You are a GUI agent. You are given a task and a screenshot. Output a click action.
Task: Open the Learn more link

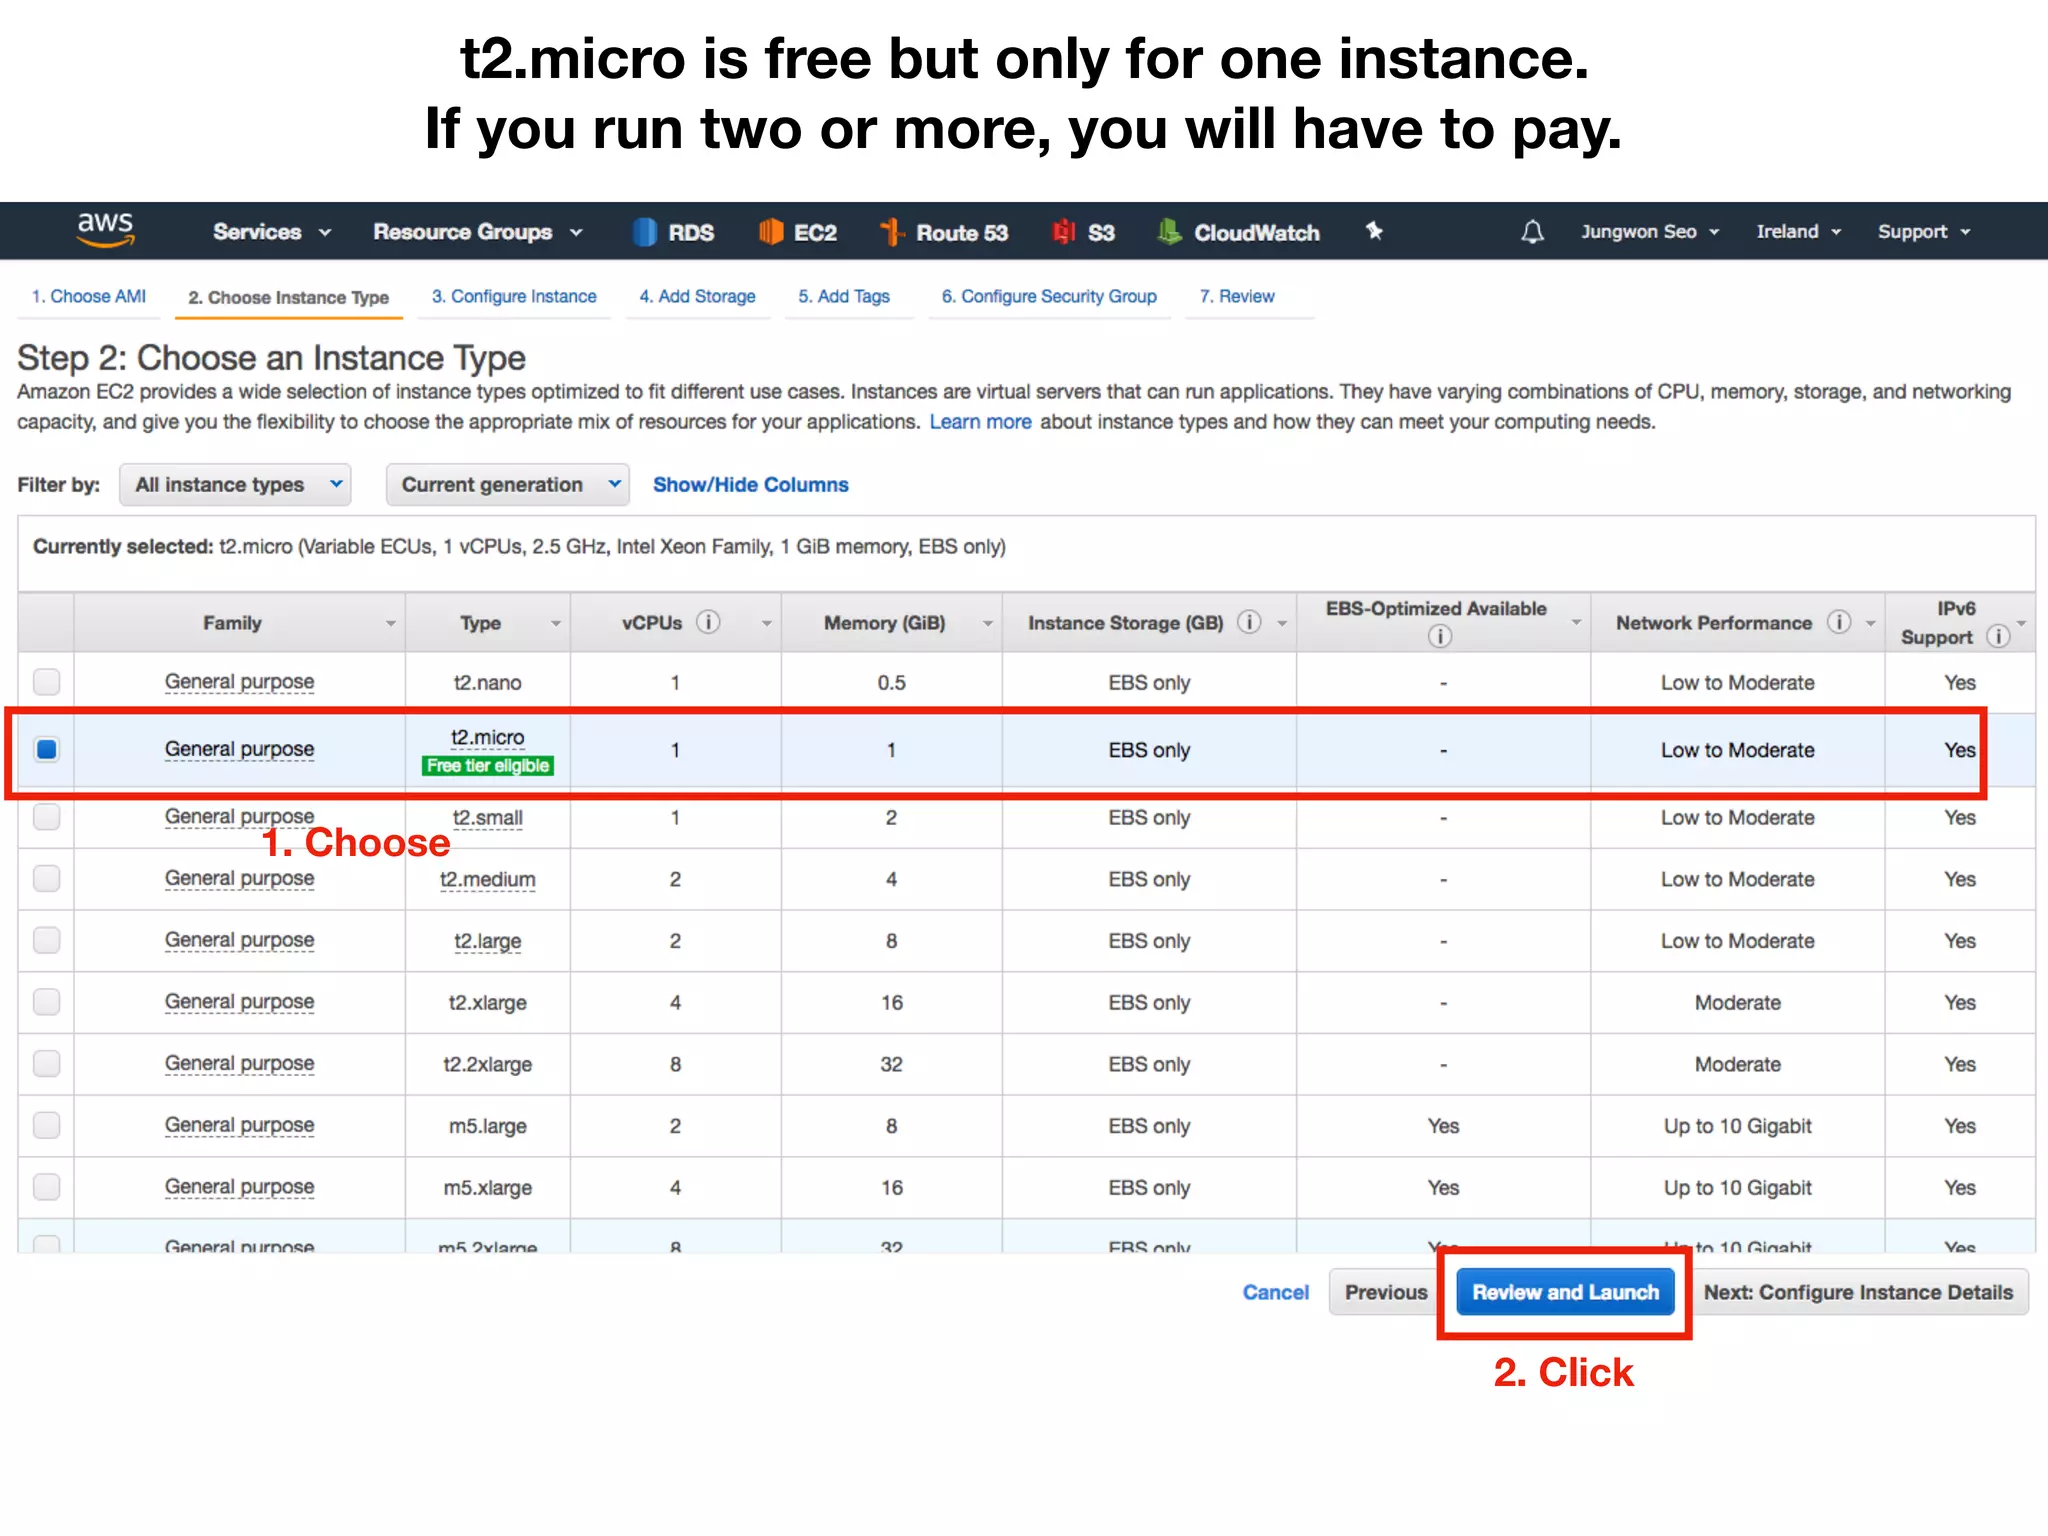(x=980, y=422)
